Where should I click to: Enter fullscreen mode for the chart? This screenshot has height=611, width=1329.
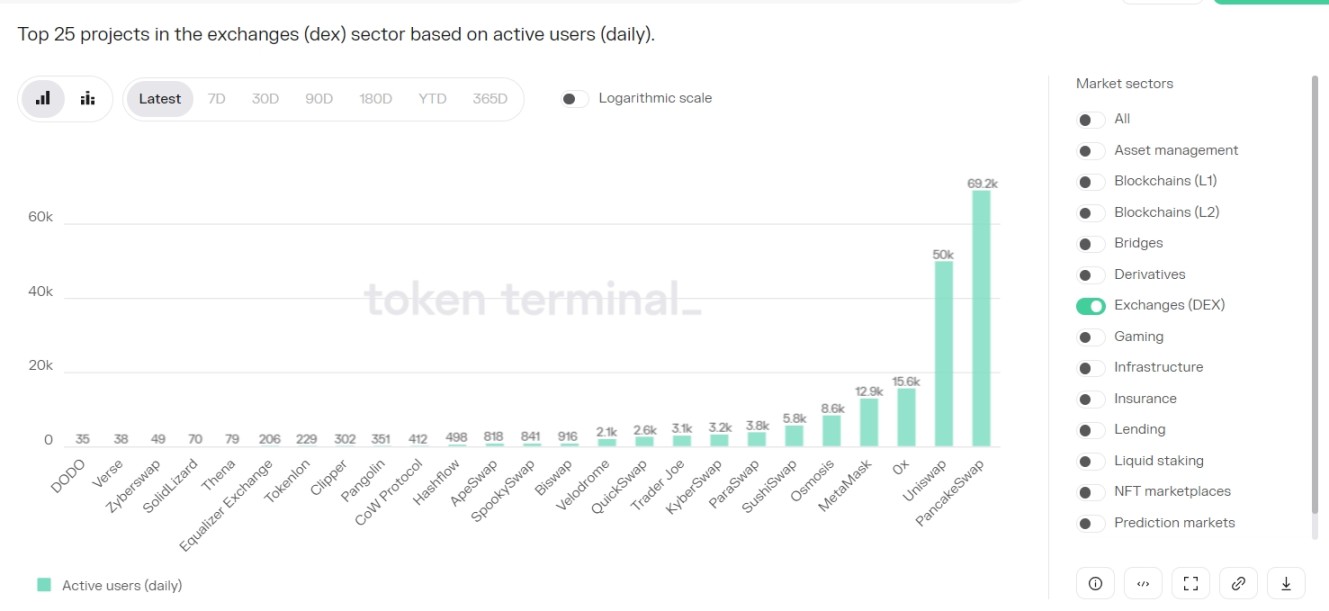click(1191, 583)
